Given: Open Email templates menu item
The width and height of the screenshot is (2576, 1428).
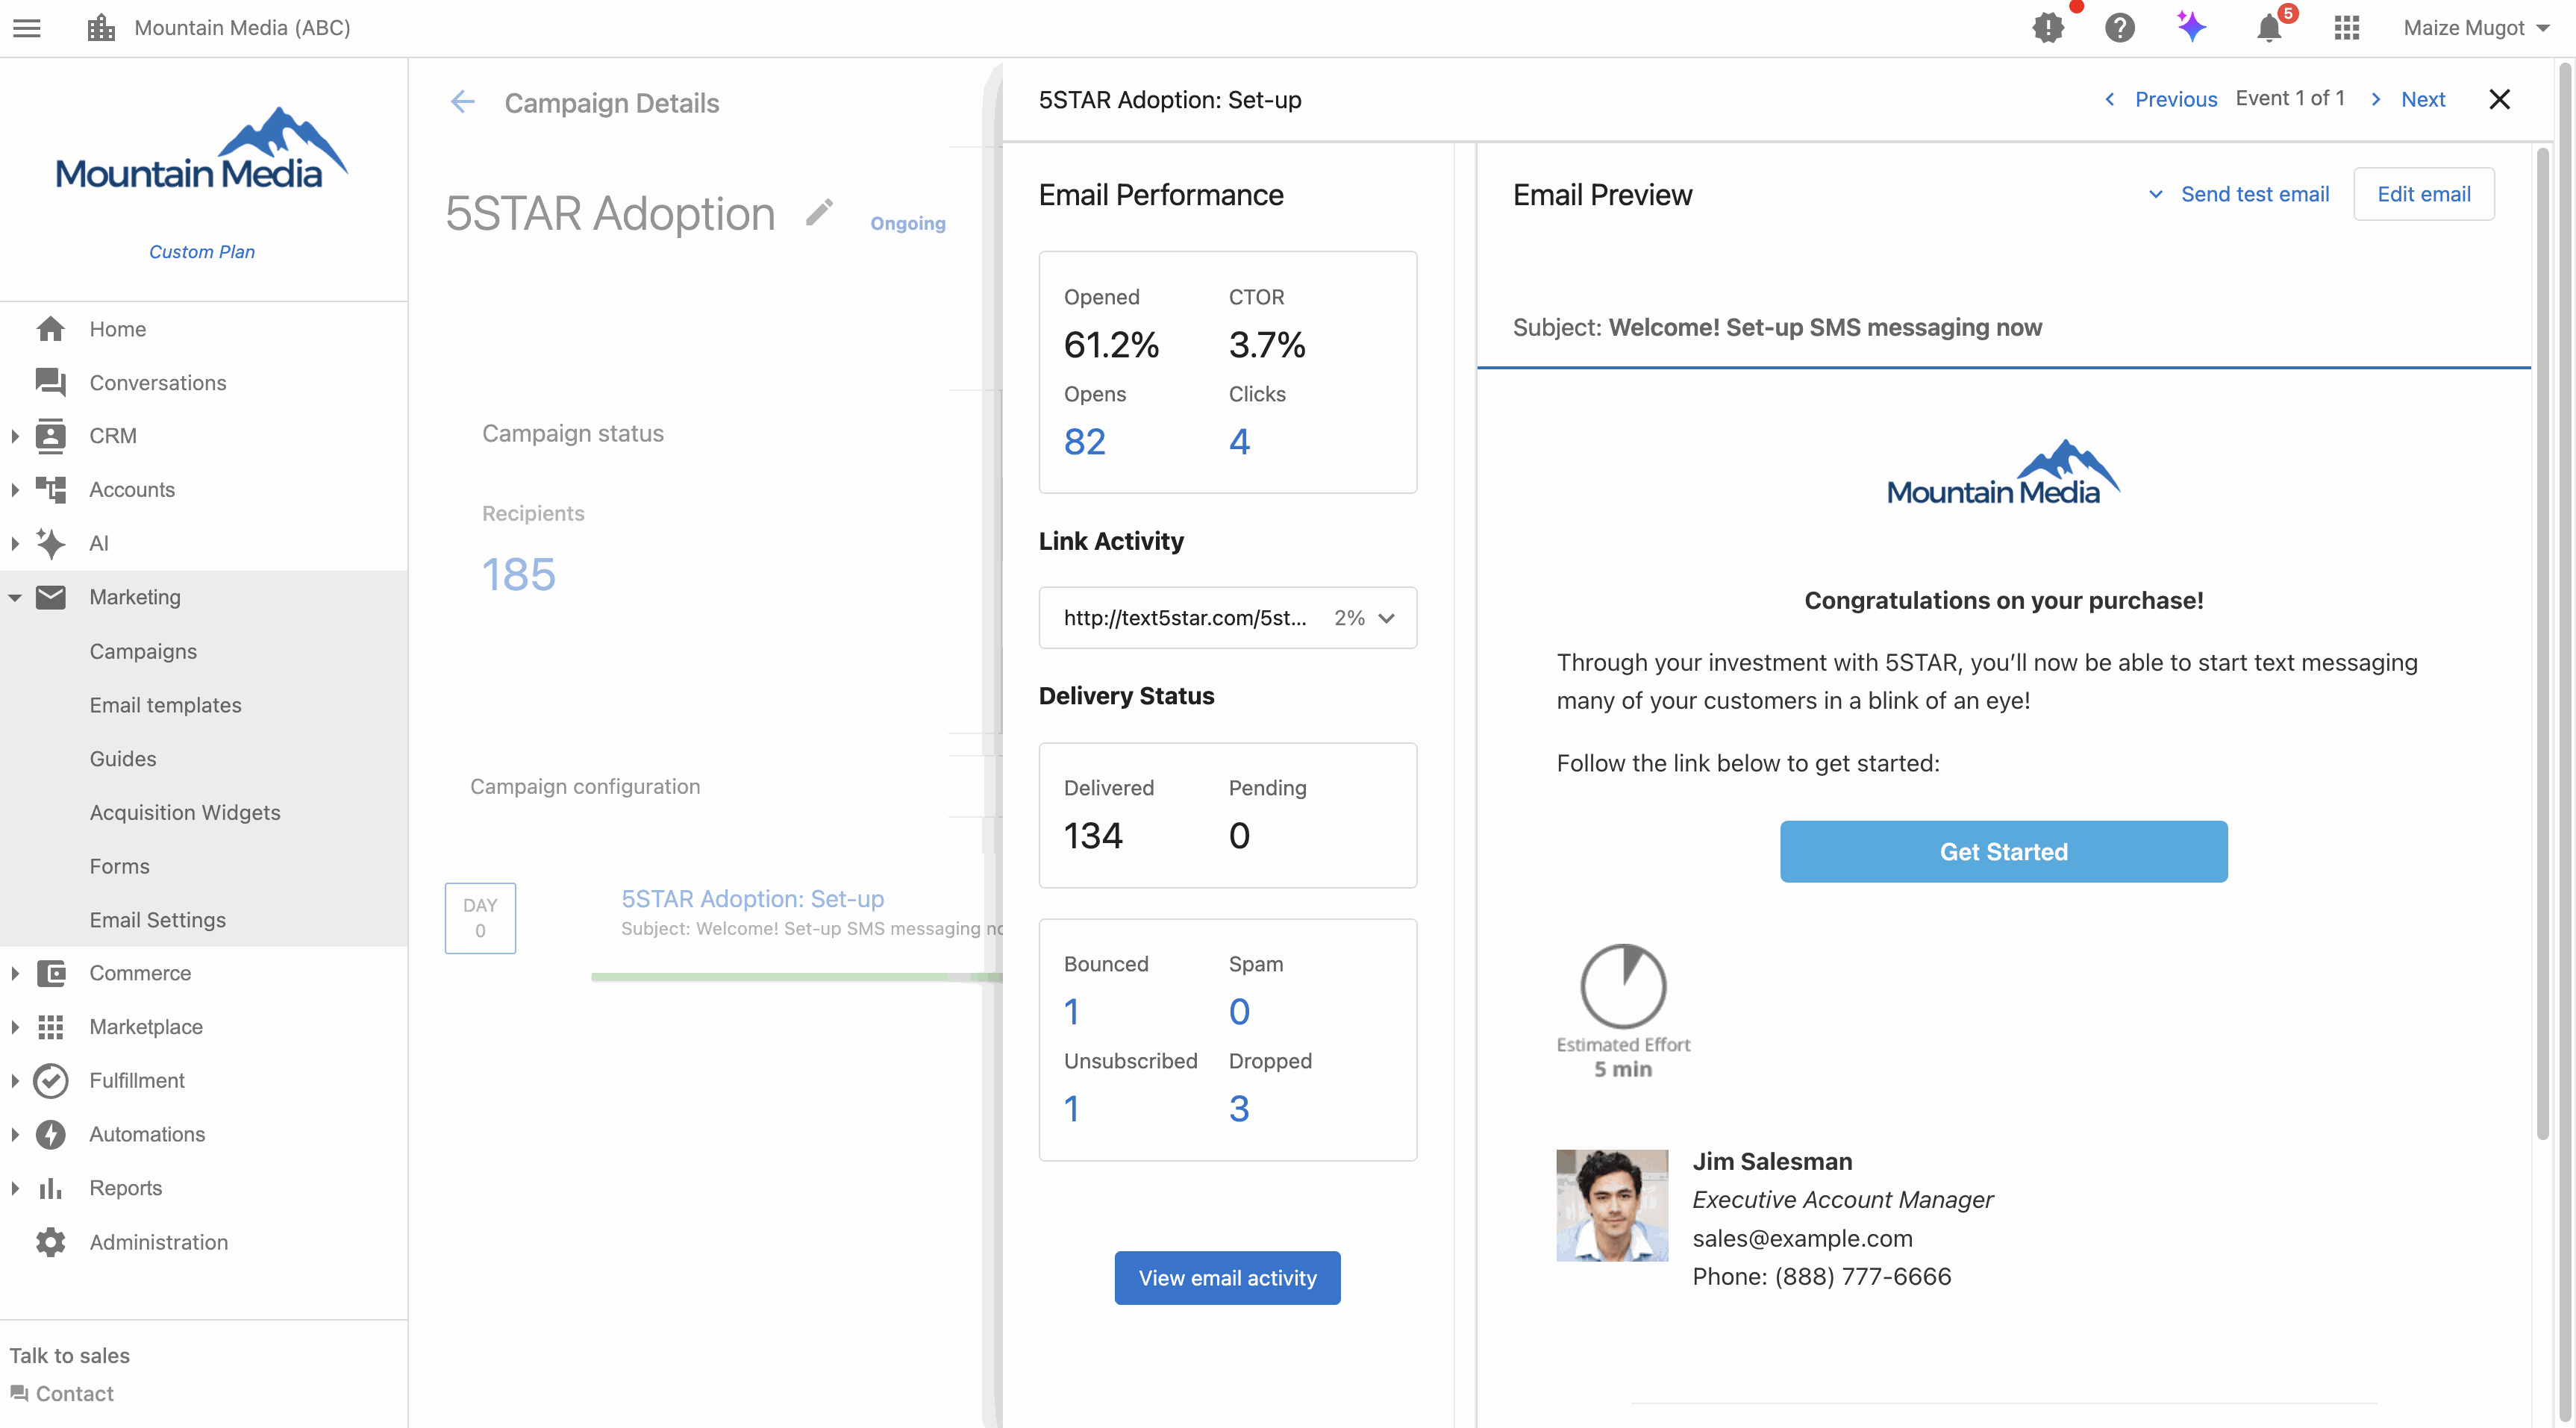Looking at the screenshot, I should (165, 705).
